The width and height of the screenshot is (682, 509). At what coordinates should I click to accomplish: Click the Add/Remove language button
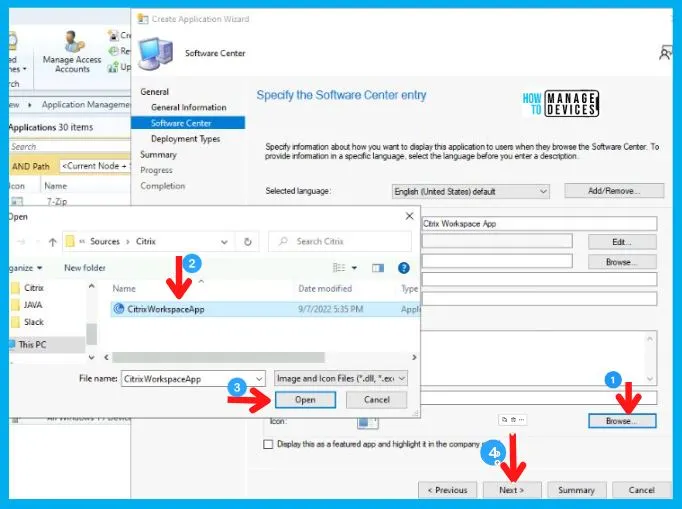coord(614,191)
